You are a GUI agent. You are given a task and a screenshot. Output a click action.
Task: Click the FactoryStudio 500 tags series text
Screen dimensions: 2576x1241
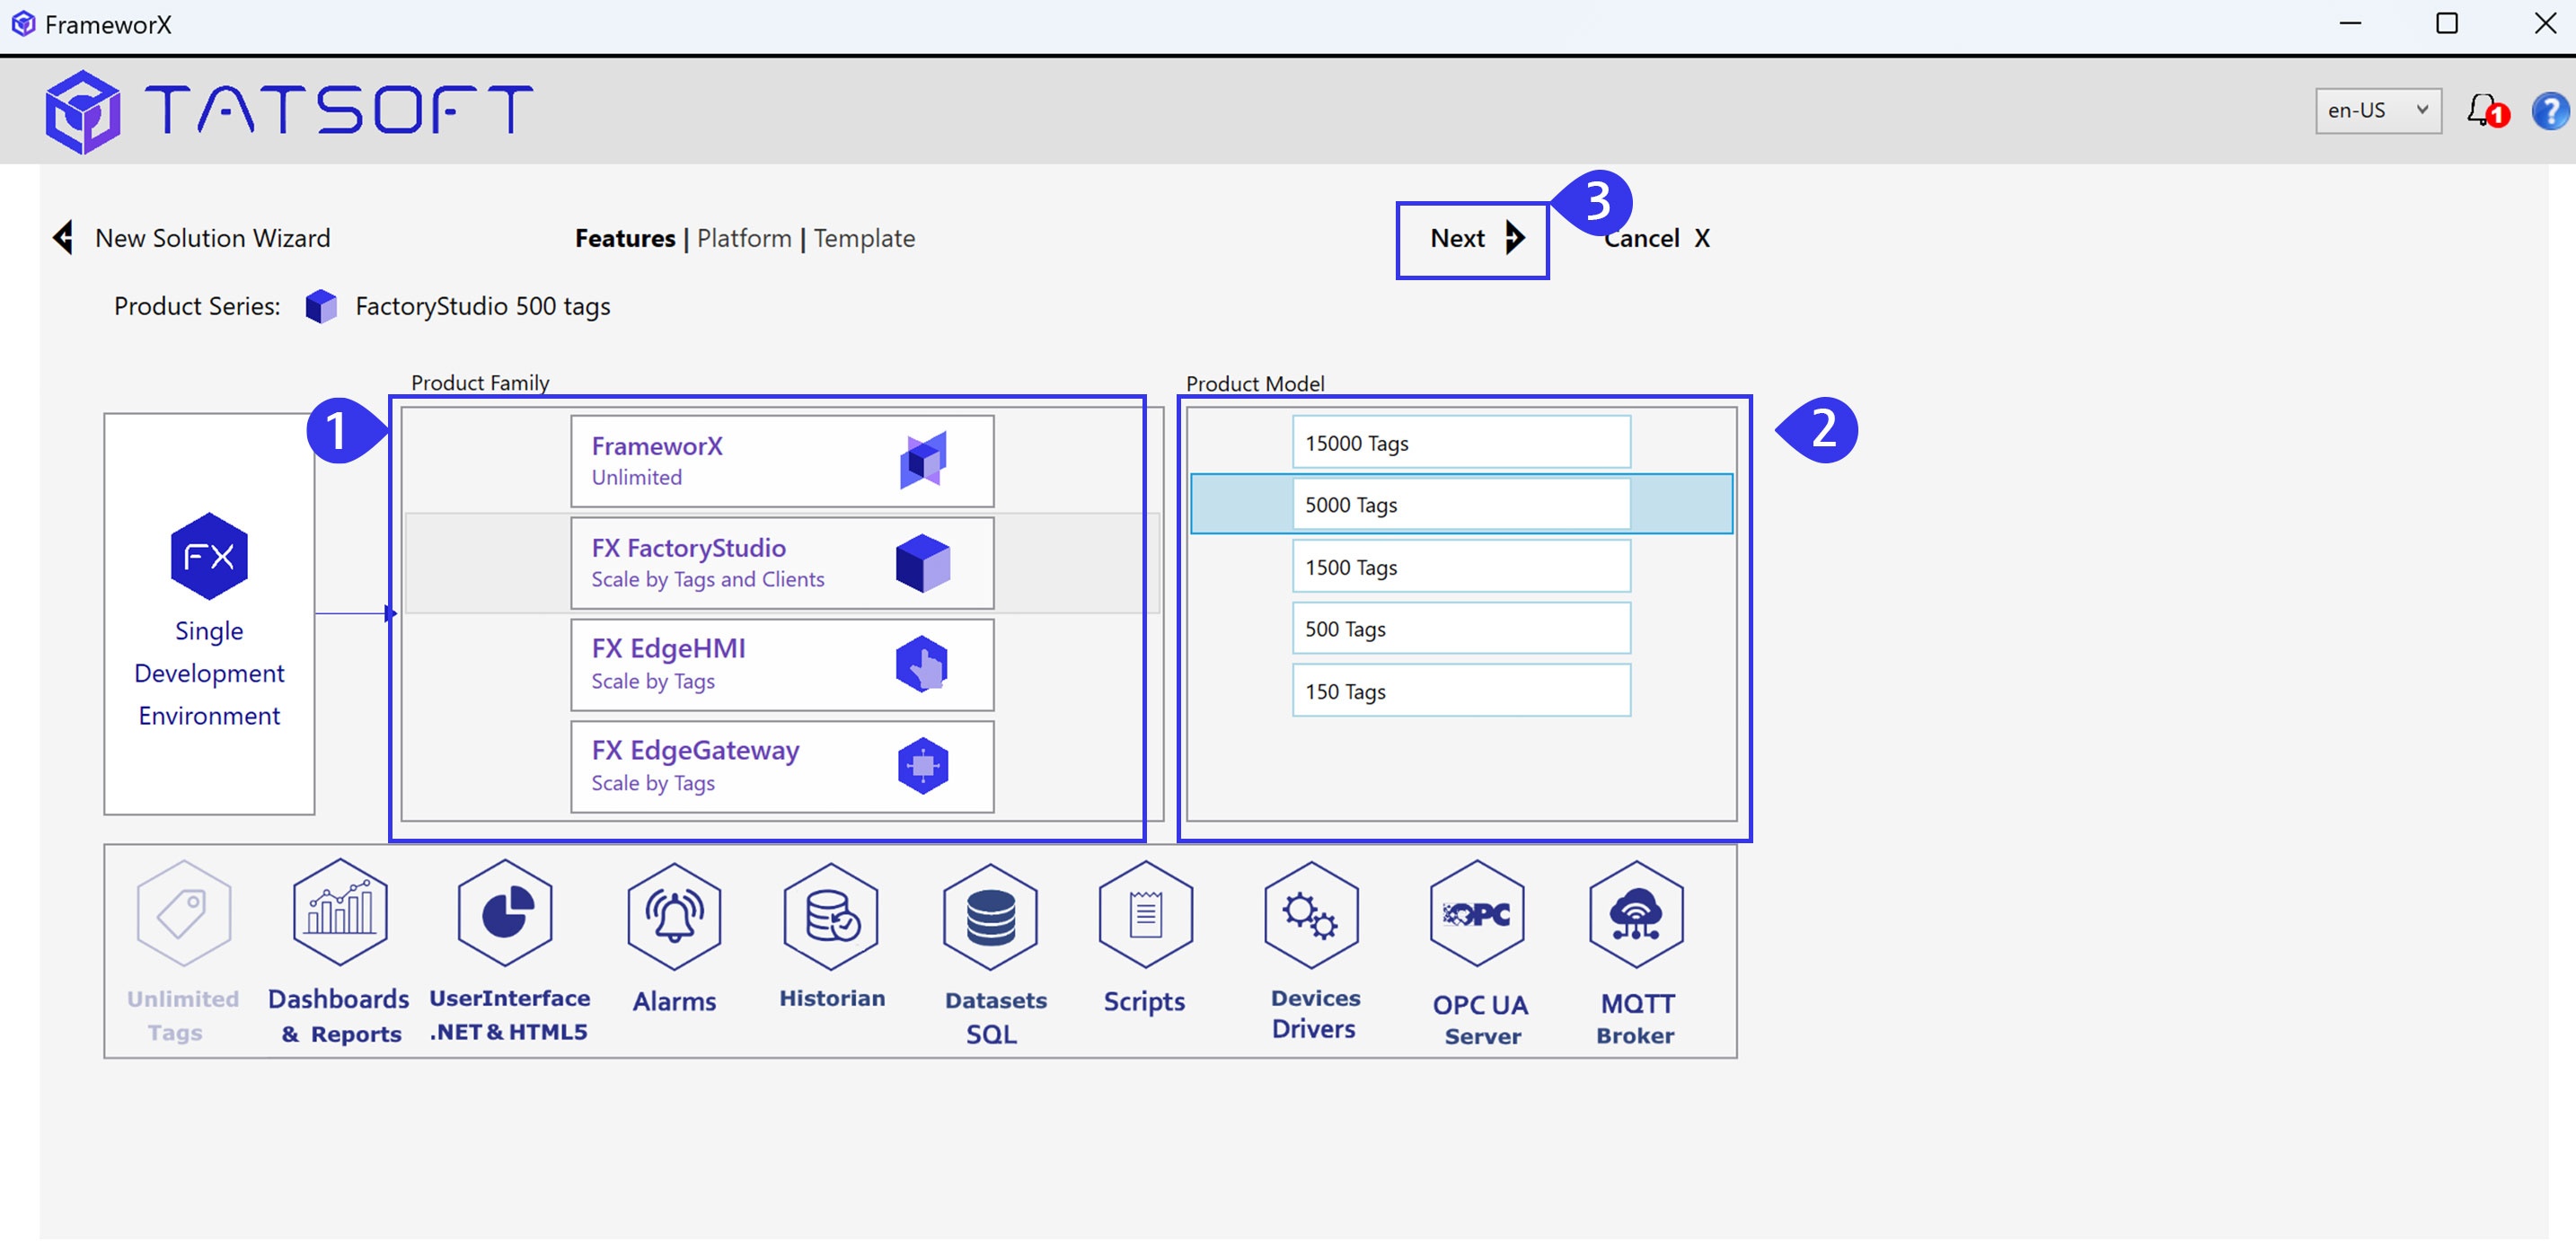(x=482, y=306)
